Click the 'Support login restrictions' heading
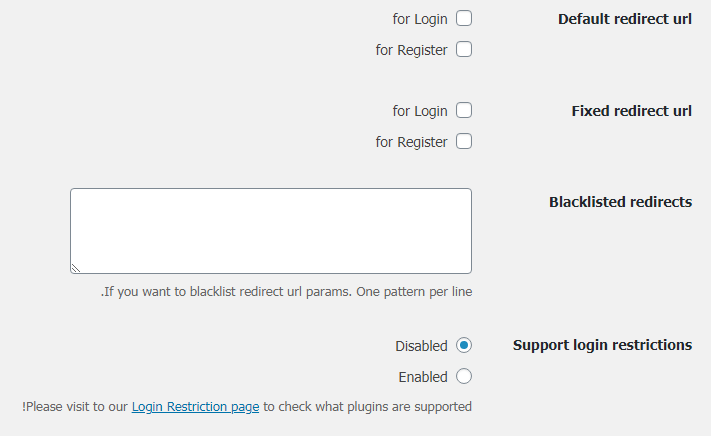 [602, 345]
